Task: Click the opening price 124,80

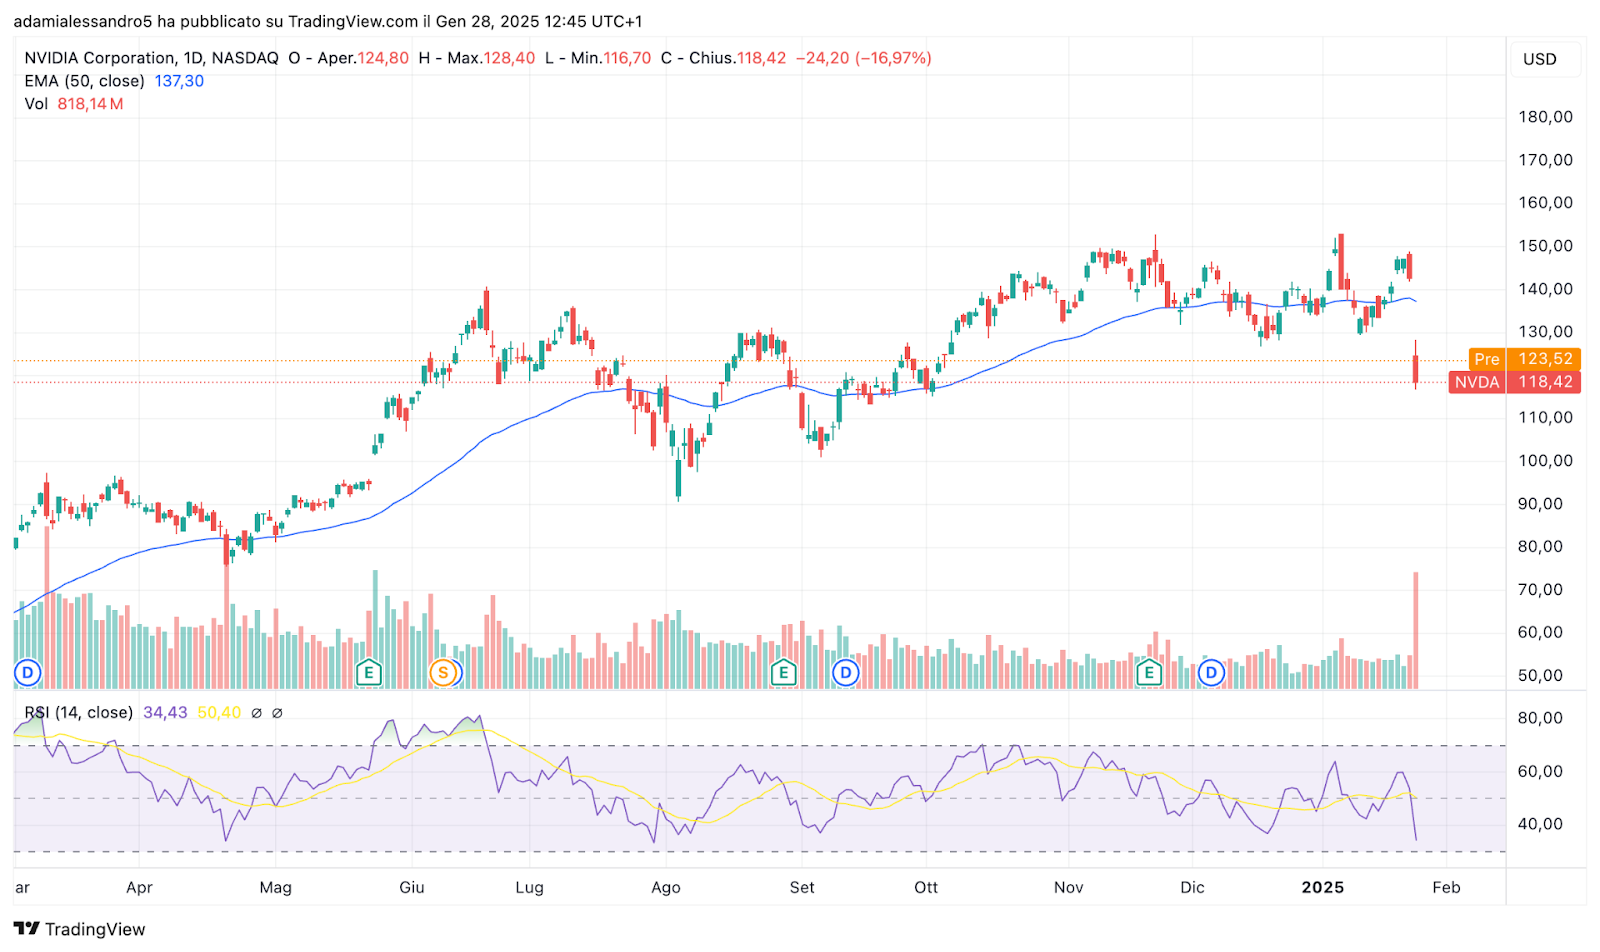Action: (x=383, y=58)
